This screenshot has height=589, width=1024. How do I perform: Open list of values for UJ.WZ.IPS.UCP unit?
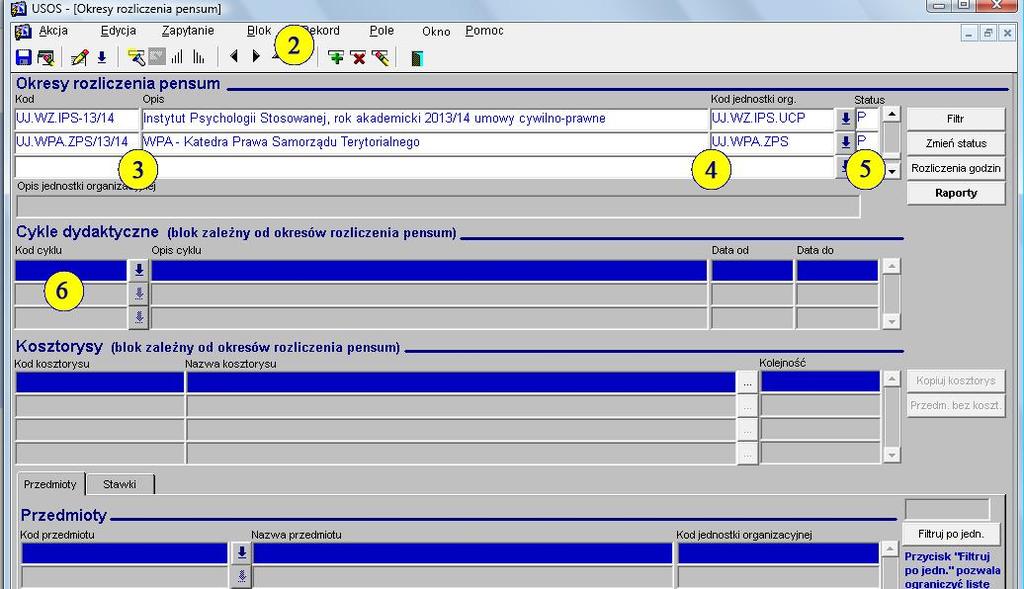point(845,119)
